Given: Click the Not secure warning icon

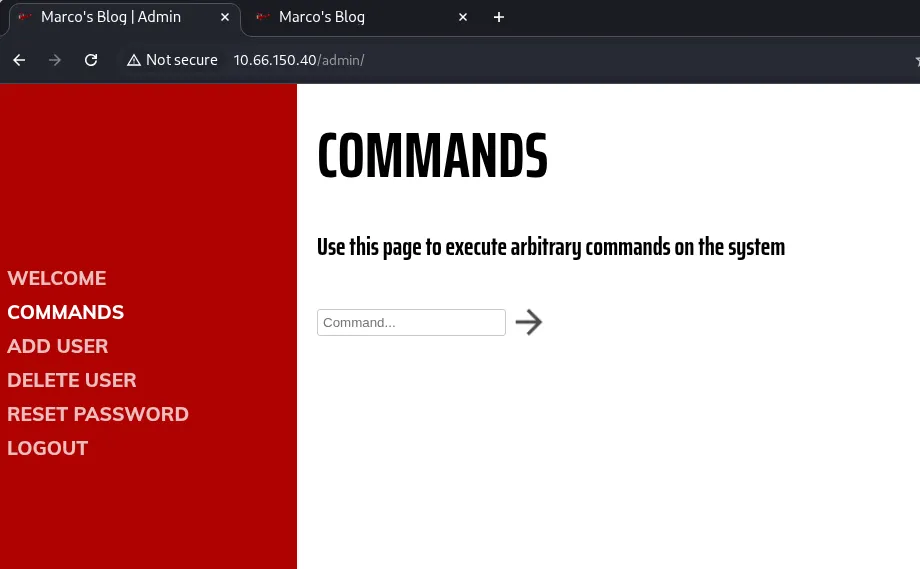Looking at the screenshot, I should point(134,60).
